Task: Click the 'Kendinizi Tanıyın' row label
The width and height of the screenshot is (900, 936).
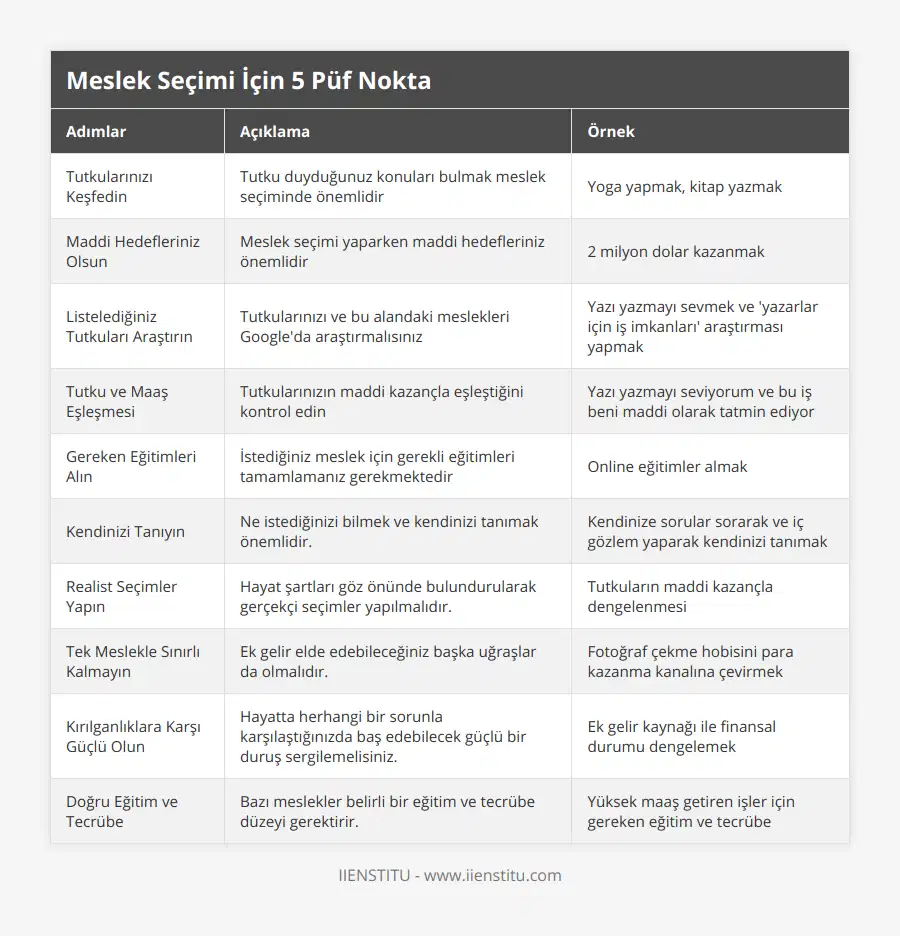Action: tap(125, 531)
